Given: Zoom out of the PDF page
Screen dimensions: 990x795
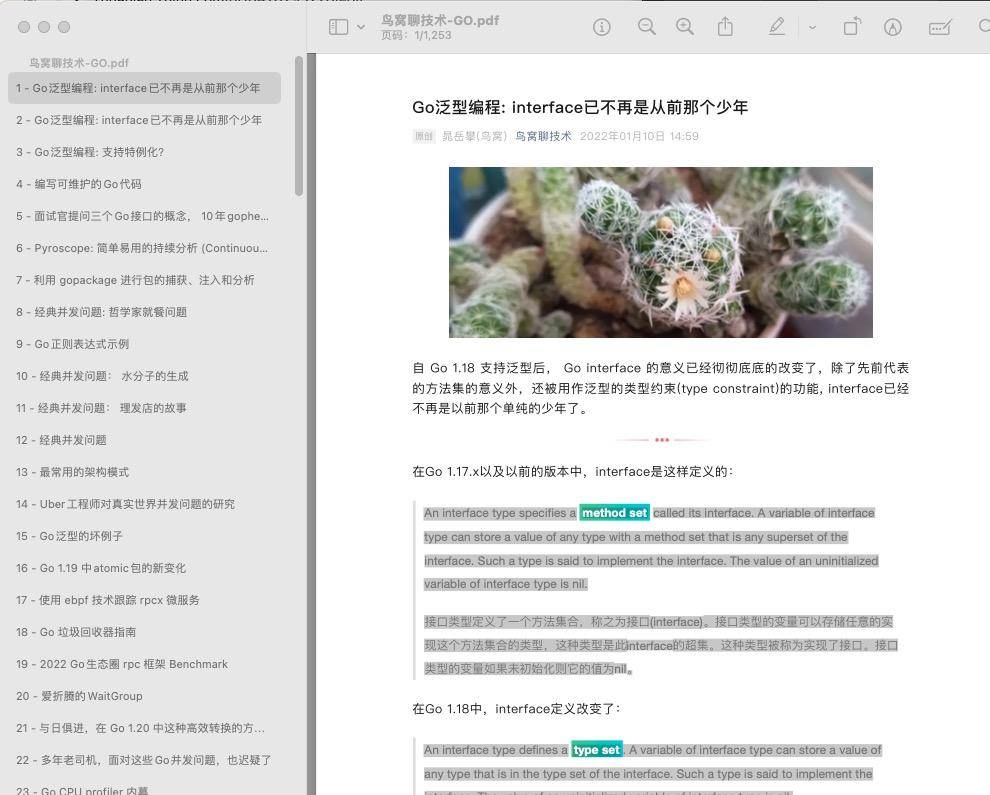Looking at the screenshot, I should click(647, 27).
